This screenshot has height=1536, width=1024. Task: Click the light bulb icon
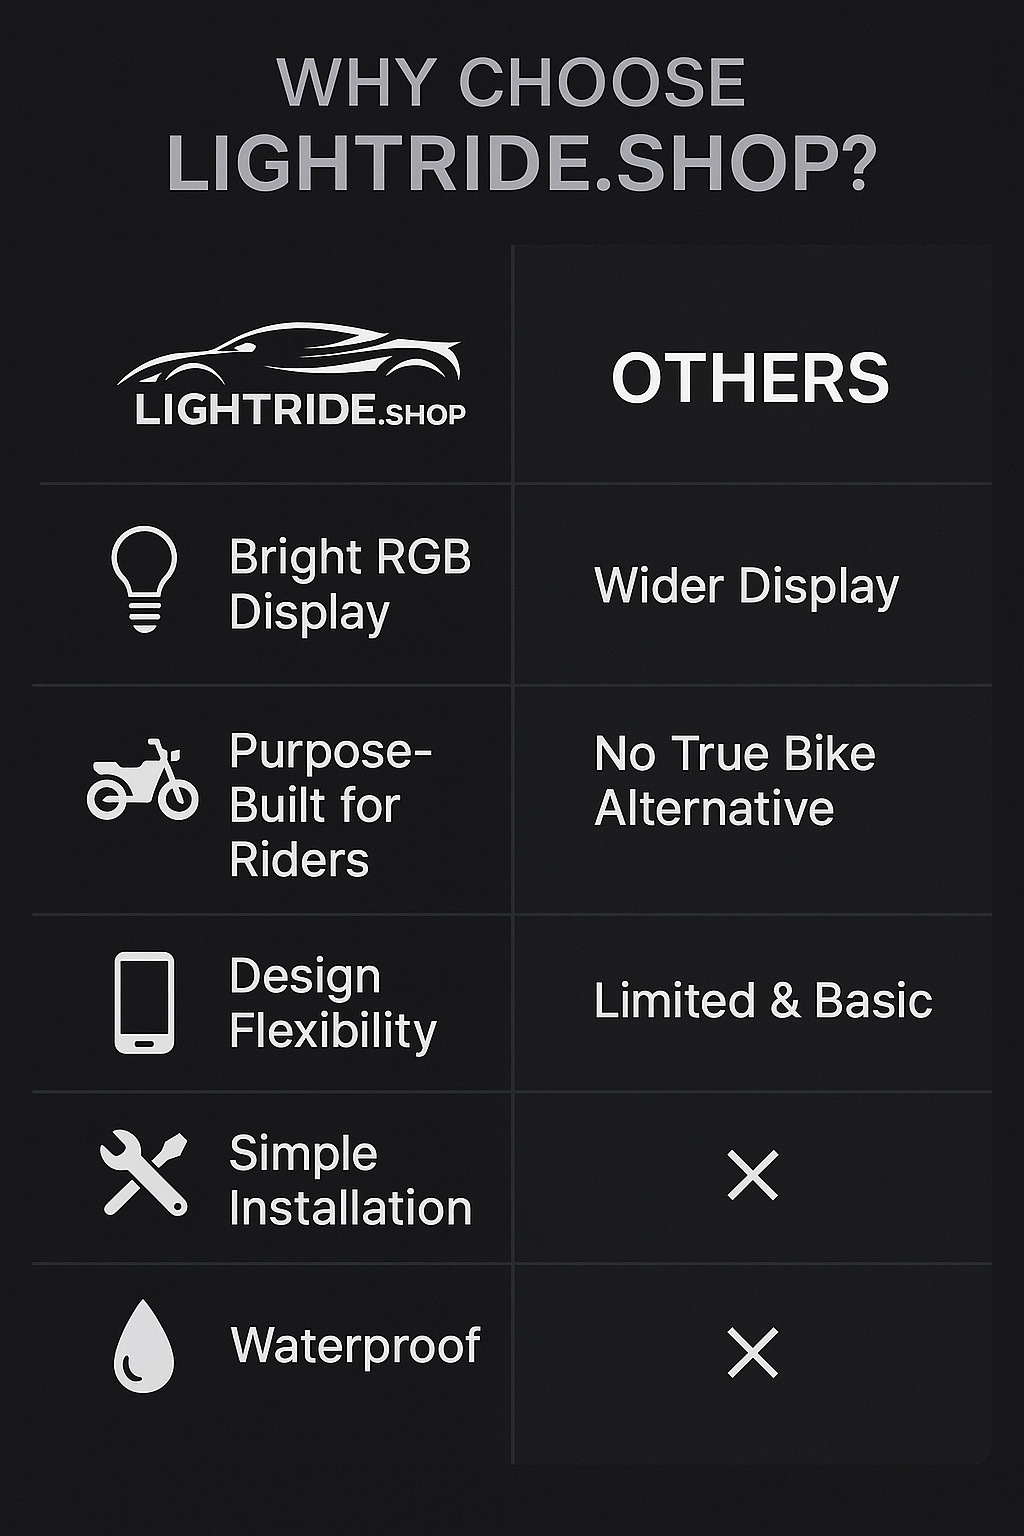[144, 580]
